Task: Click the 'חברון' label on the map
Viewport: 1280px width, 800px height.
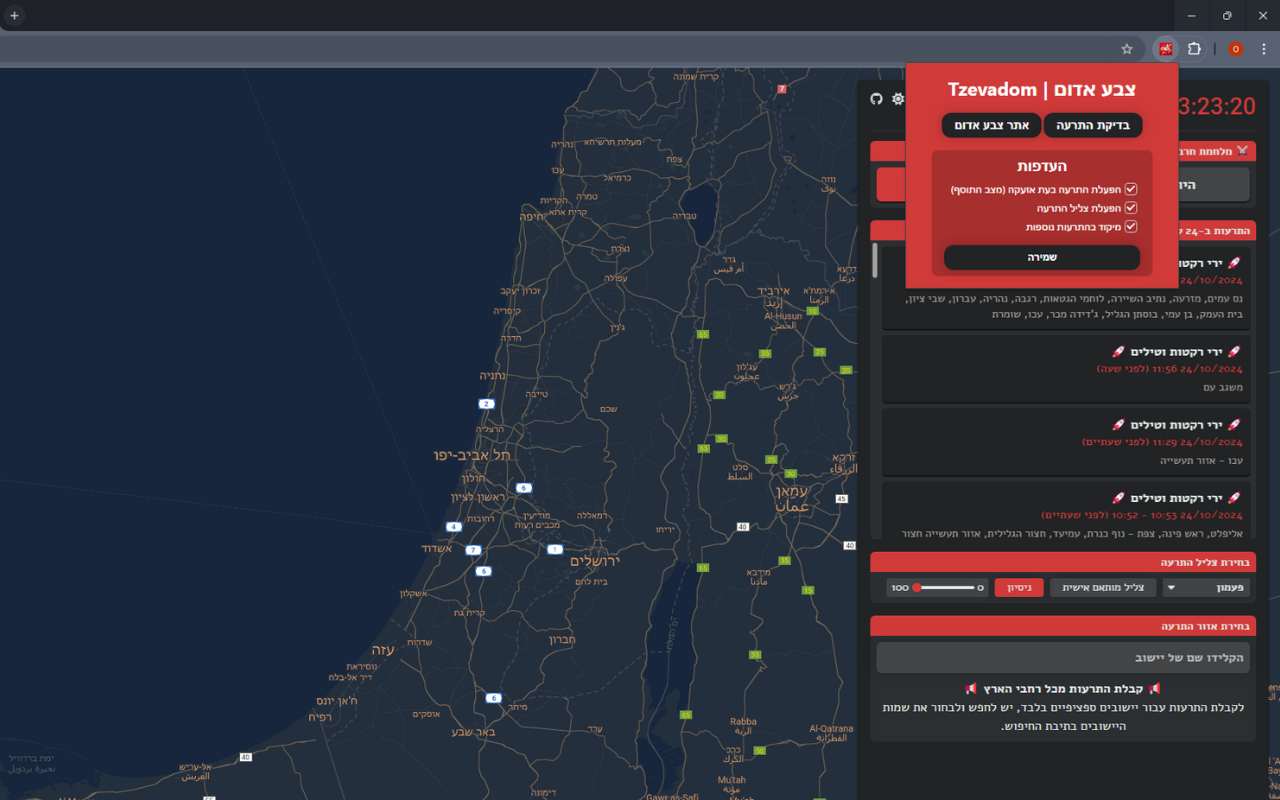Action: pos(563,639)
